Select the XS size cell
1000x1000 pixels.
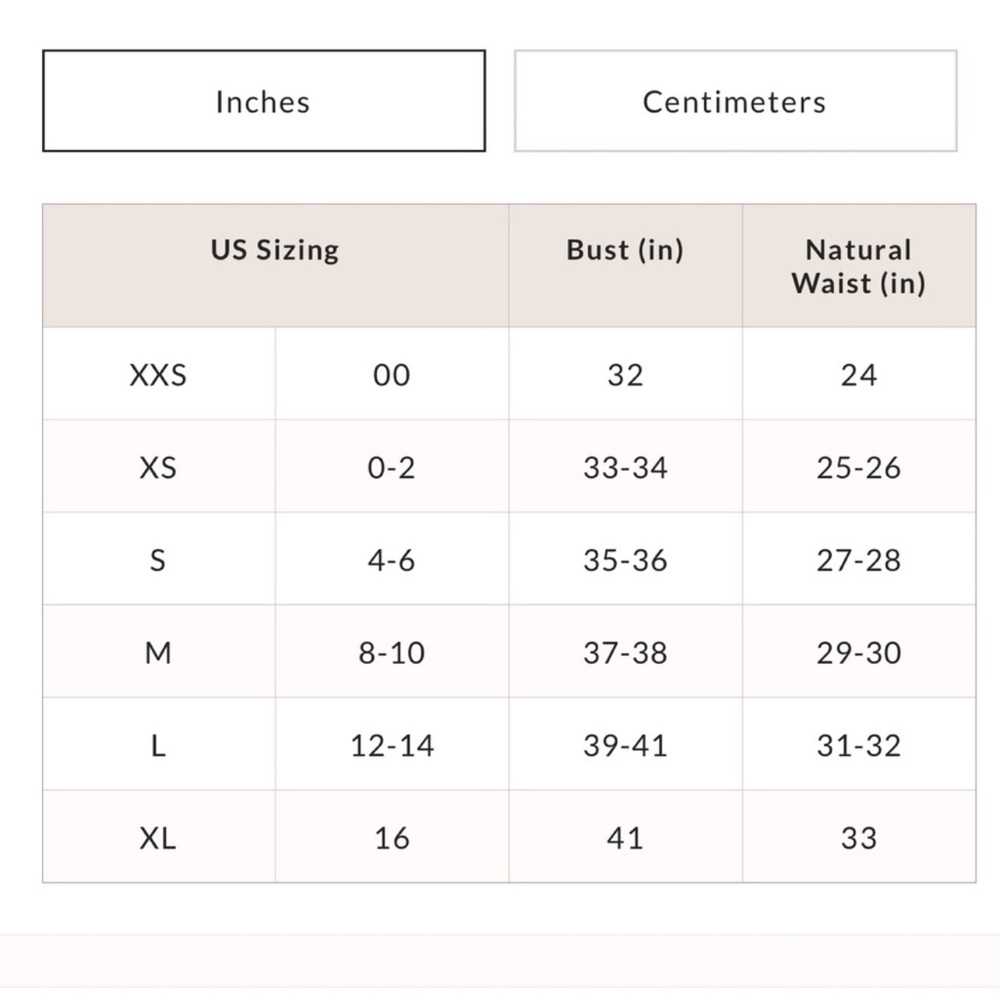pos(159,466)
